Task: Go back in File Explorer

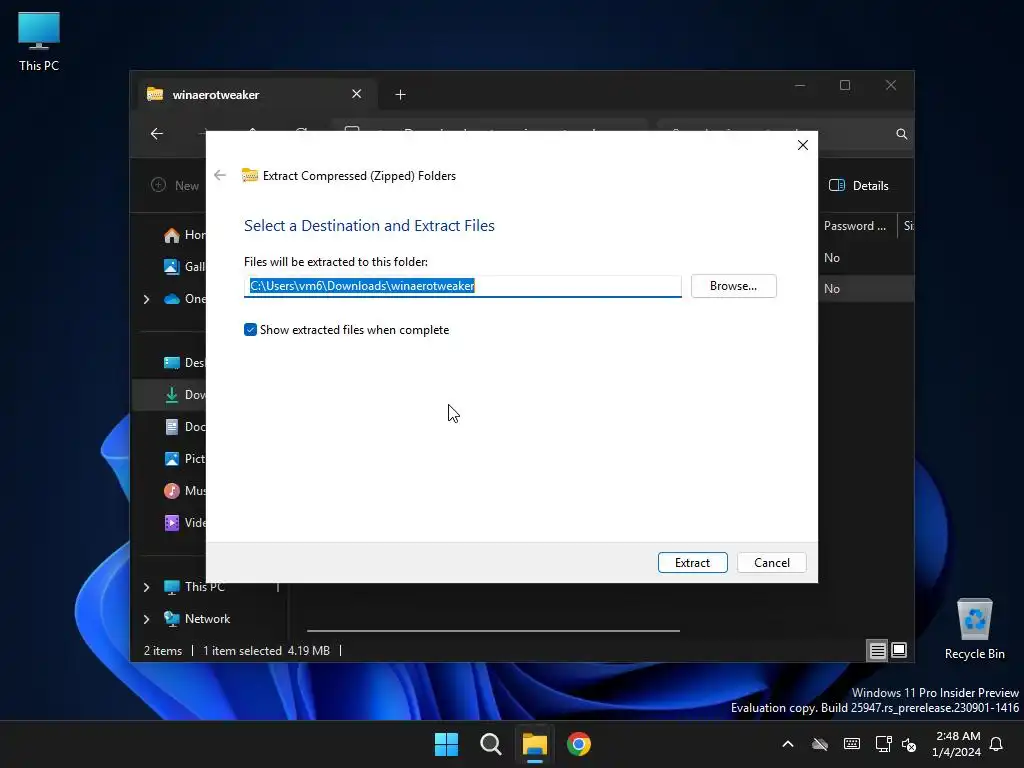Action: (157, 134)
